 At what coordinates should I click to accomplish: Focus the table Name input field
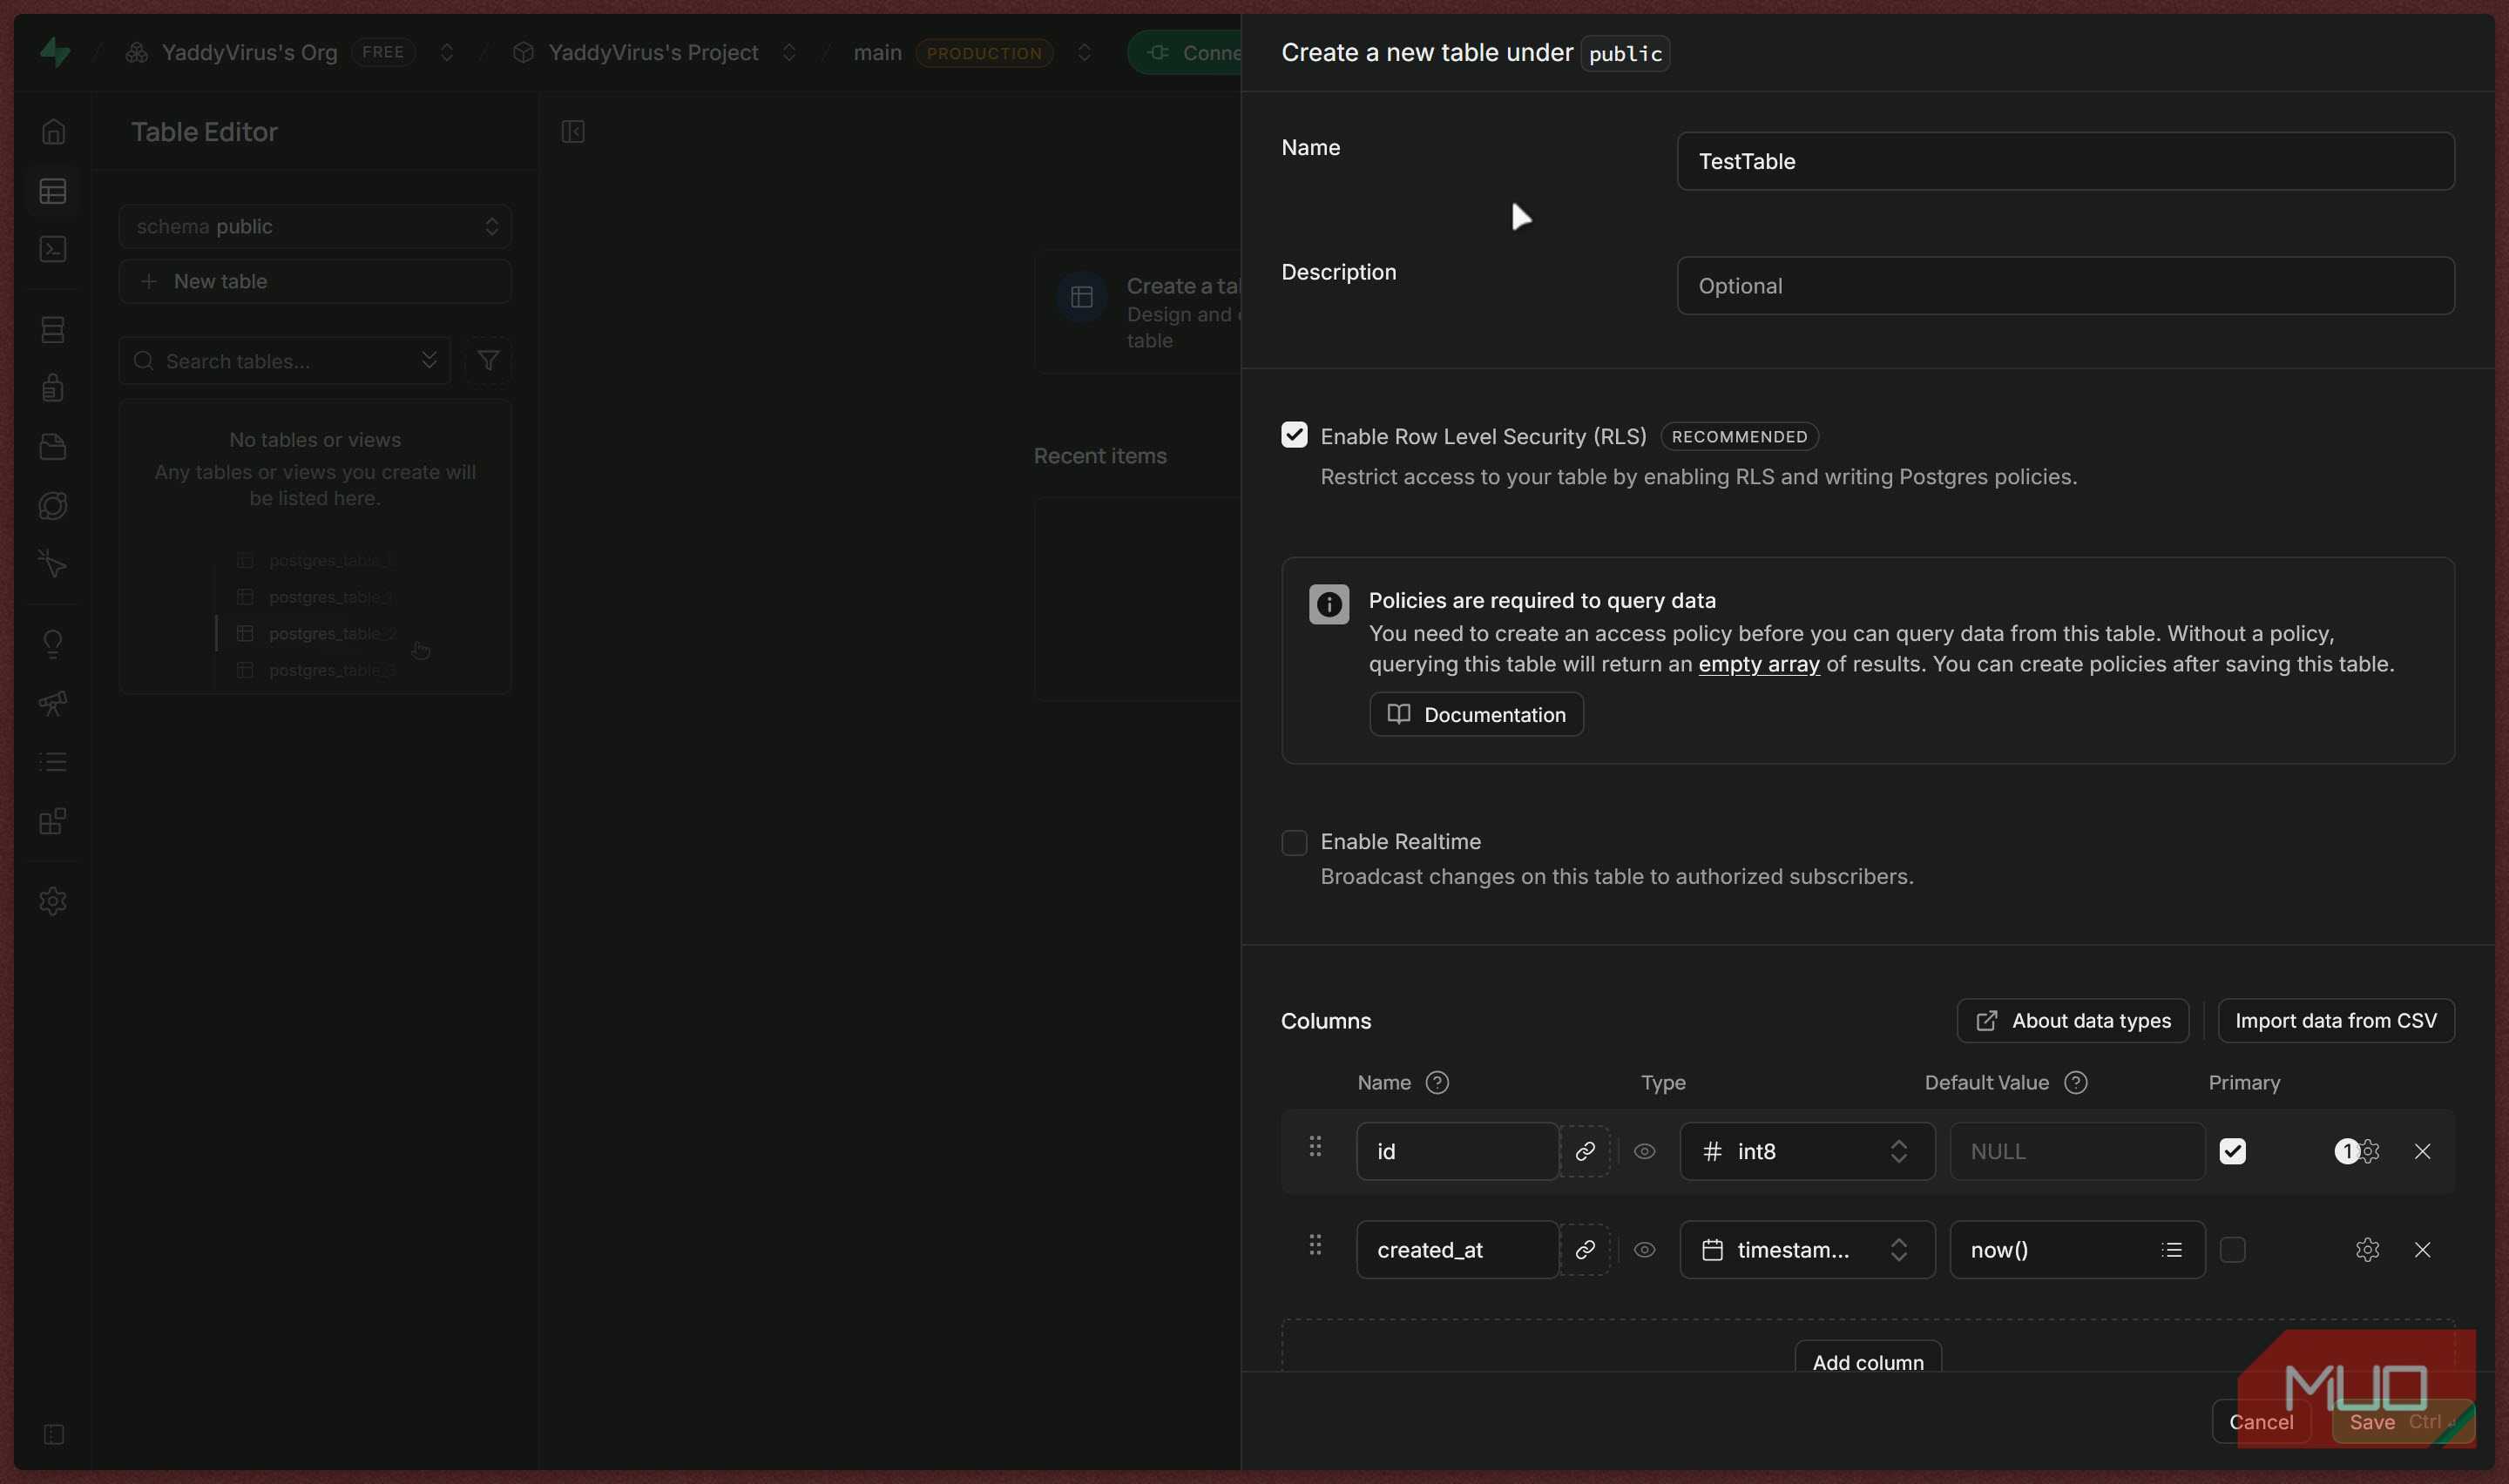pyautogui.click(x=2065, y=161)
